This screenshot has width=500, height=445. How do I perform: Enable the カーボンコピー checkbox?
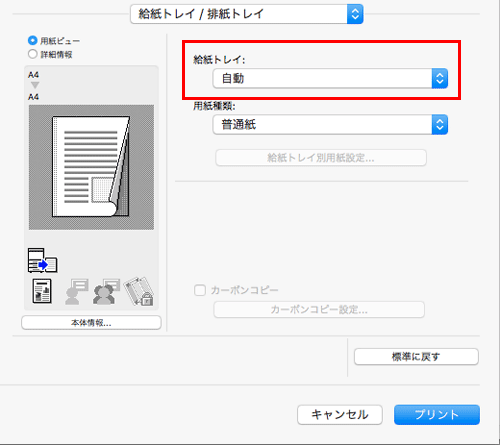coord(200,290)
